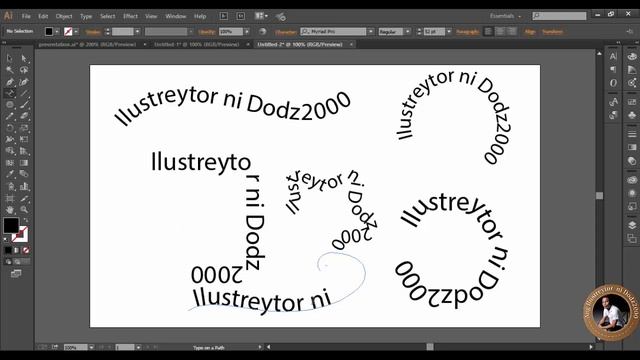Open the Artboards panel icon
The image size is (640, 360).
click(632, 238)
